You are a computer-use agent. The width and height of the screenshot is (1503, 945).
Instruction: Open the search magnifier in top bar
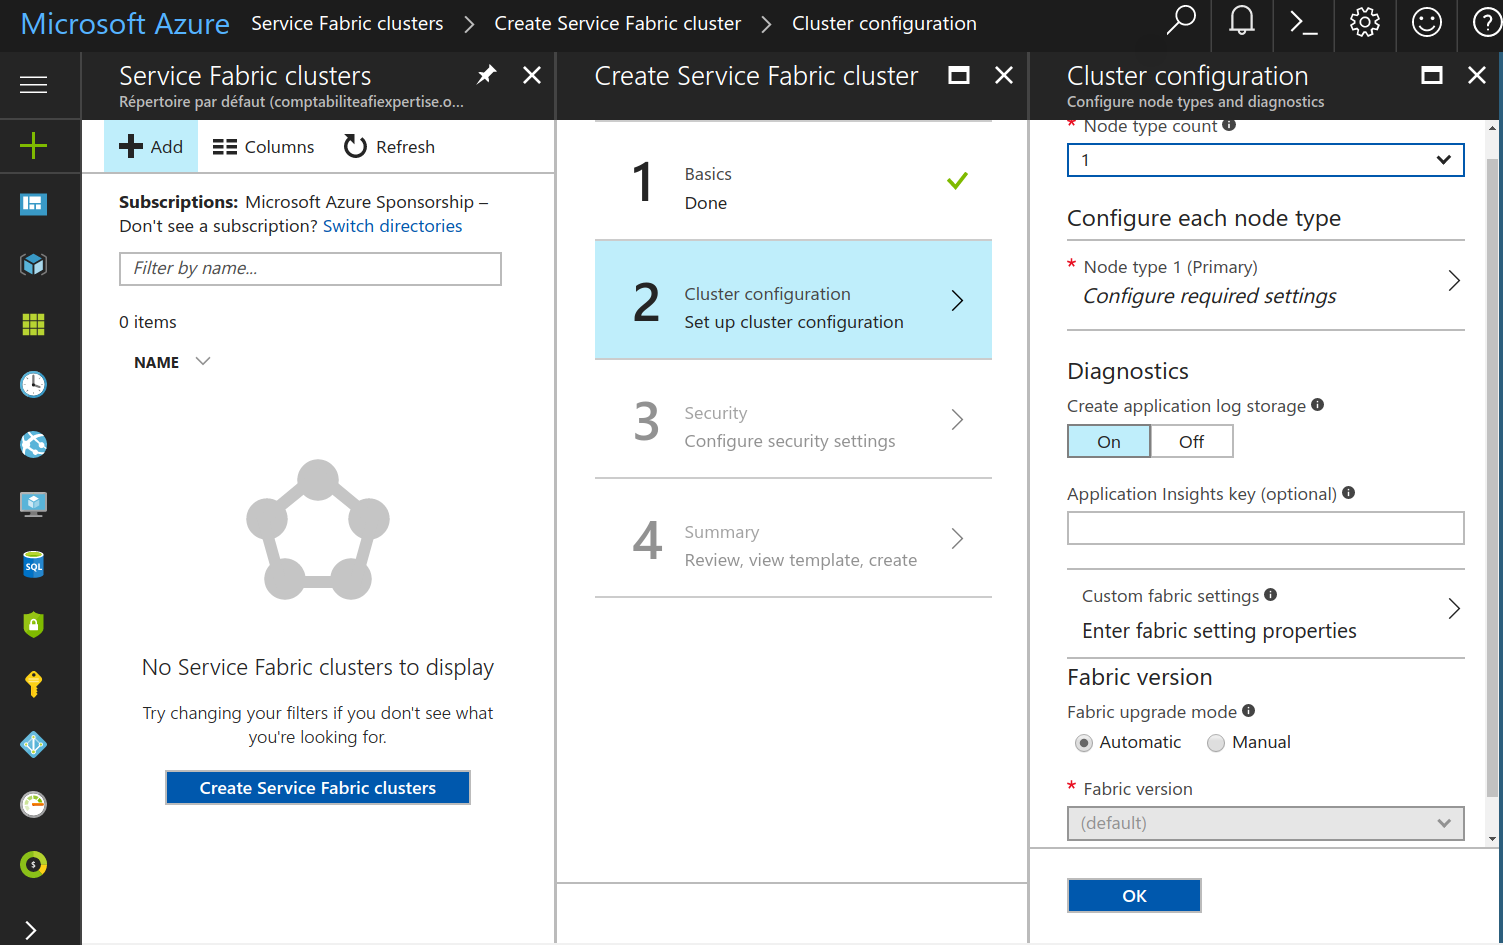(1181, 22)
